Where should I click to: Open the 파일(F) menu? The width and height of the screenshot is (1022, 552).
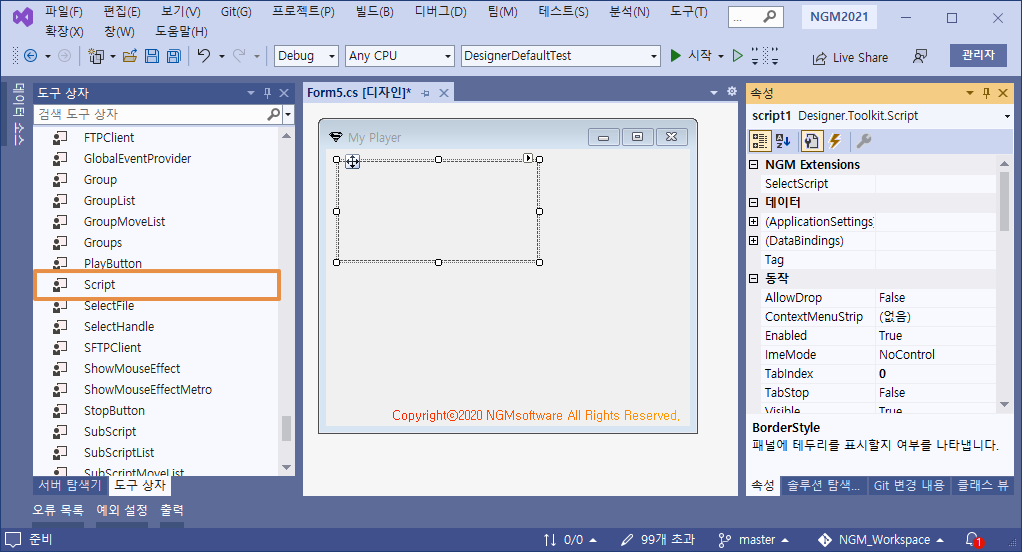pyautogui.click(x=64, y=12)
